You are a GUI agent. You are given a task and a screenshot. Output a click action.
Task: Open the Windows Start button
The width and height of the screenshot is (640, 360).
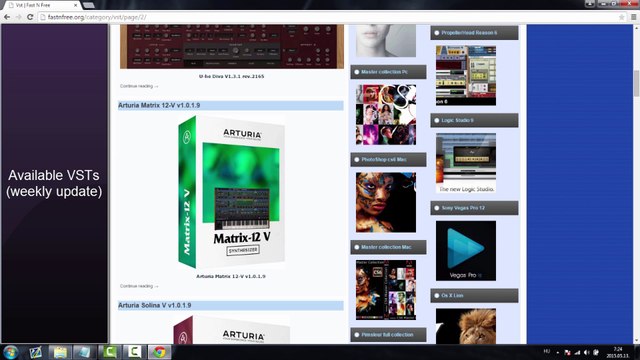click(10, 352)
